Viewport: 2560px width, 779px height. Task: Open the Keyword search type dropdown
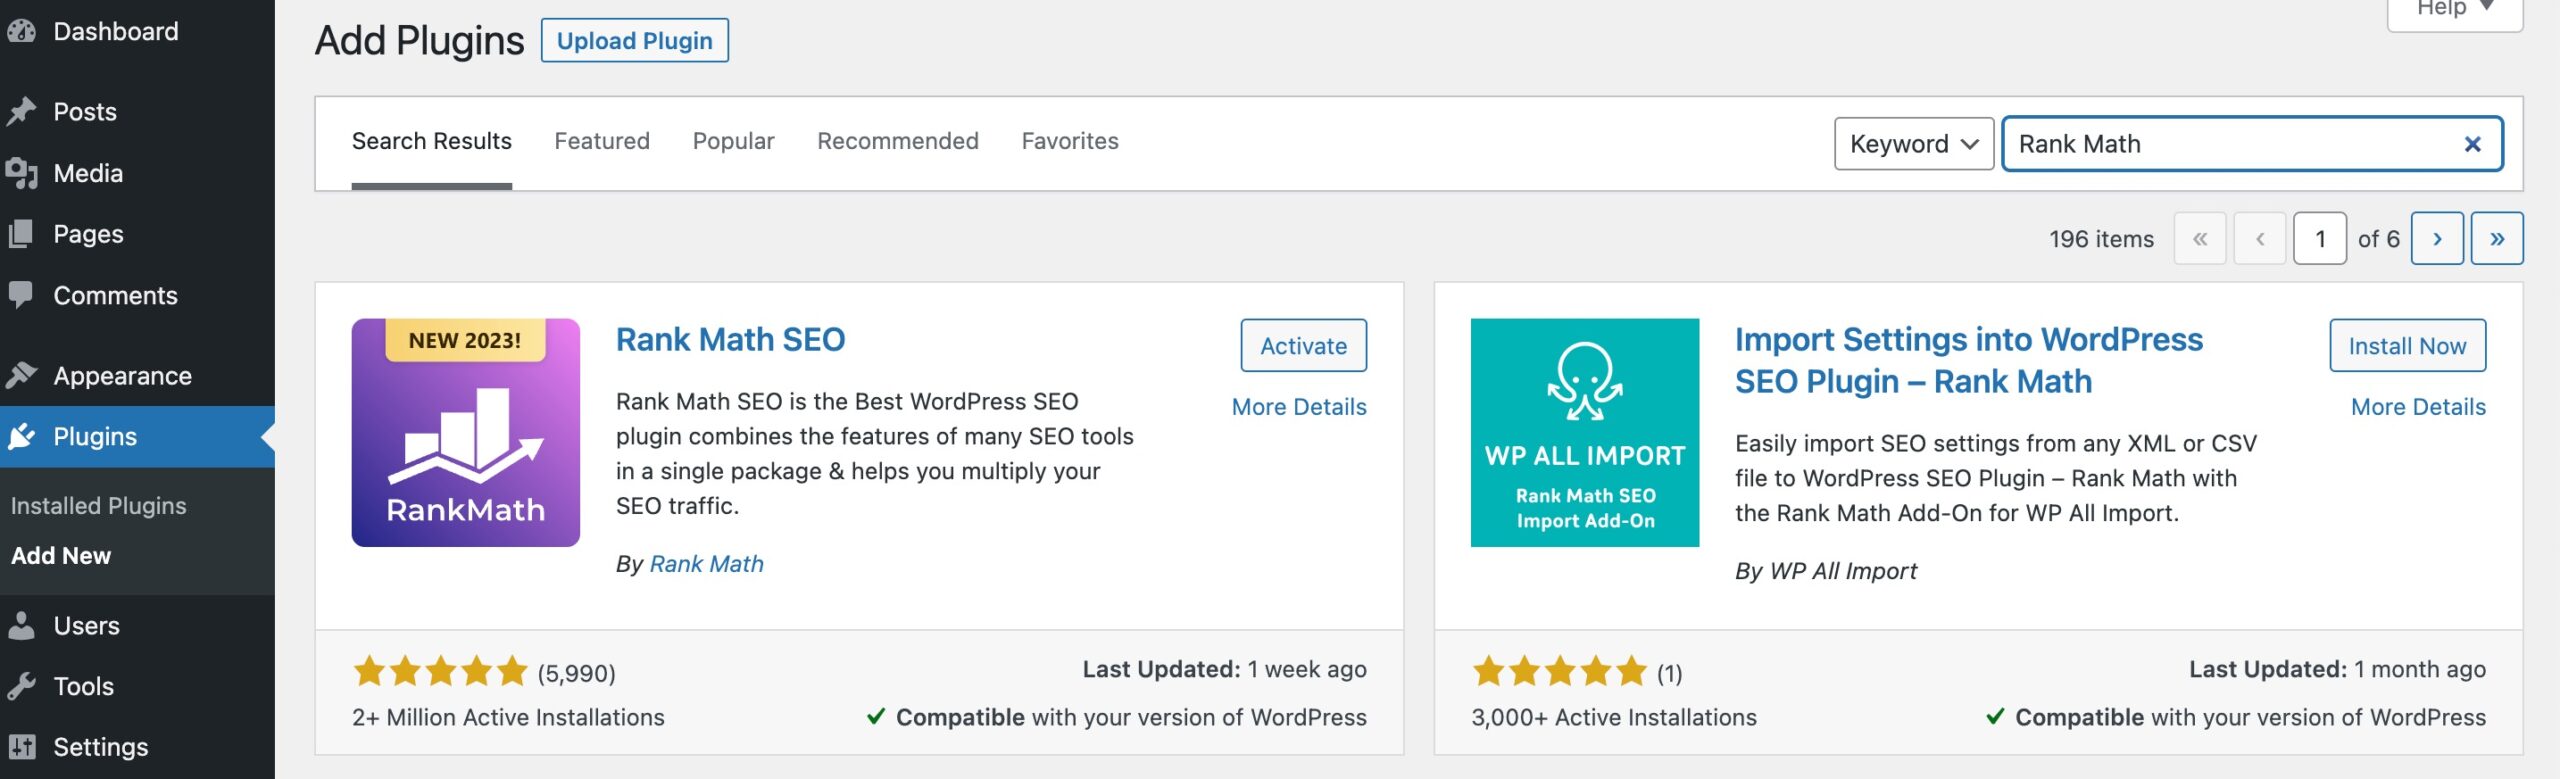(x=1914, y=144)
